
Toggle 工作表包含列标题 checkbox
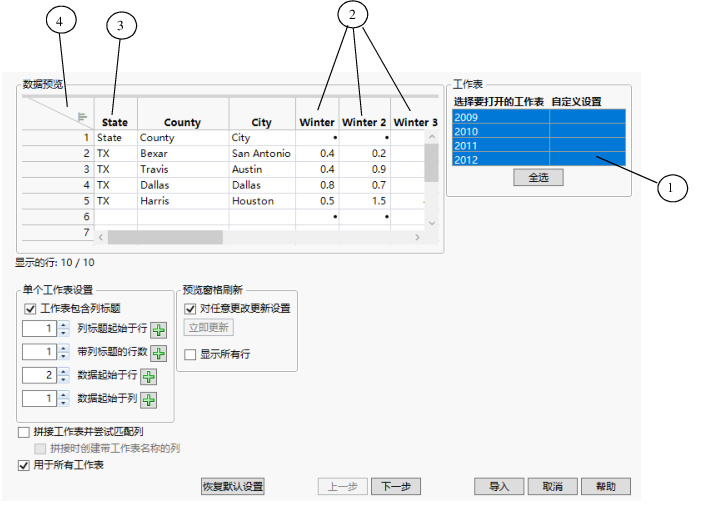pos(30,309)
